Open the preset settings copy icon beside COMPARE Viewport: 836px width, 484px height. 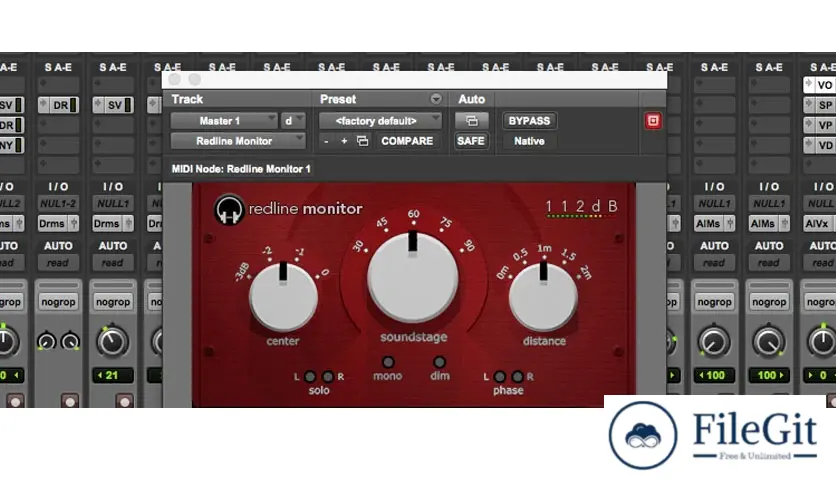362,141
